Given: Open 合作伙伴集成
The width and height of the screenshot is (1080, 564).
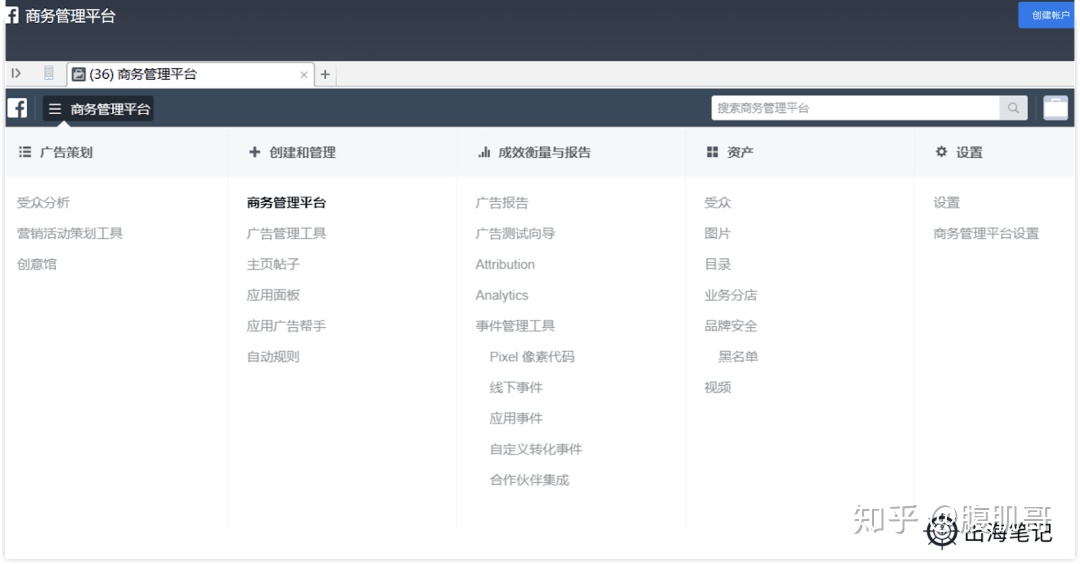Looking at the screenshot, I should (x=530, y=480).
